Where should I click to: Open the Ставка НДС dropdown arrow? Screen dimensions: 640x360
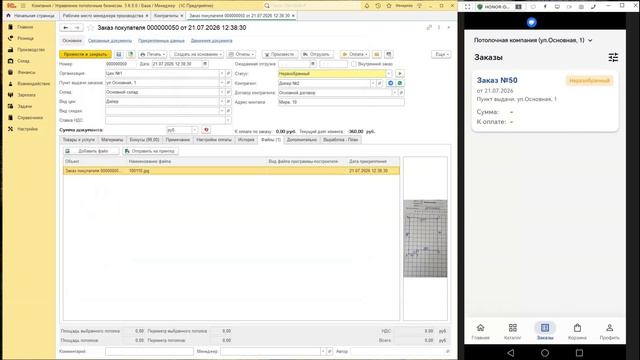[228, 120]
